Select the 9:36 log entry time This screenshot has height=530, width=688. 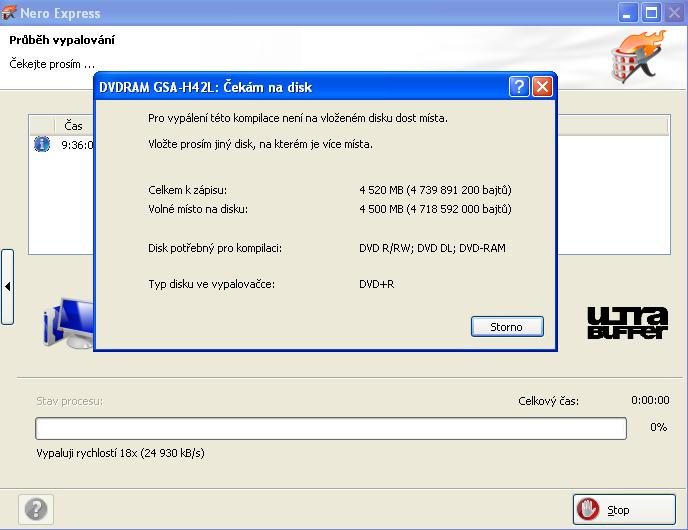pos(77,145)
